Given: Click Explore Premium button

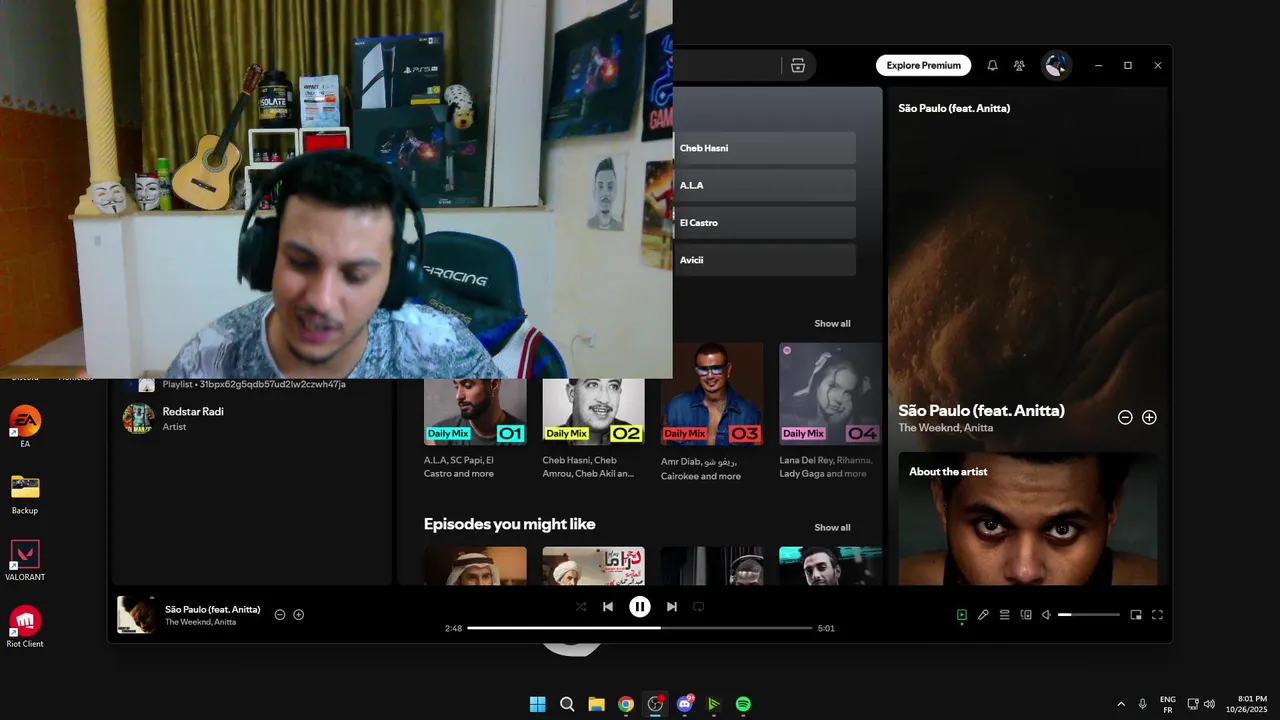Looking at the screenshot, I should 923,65.
